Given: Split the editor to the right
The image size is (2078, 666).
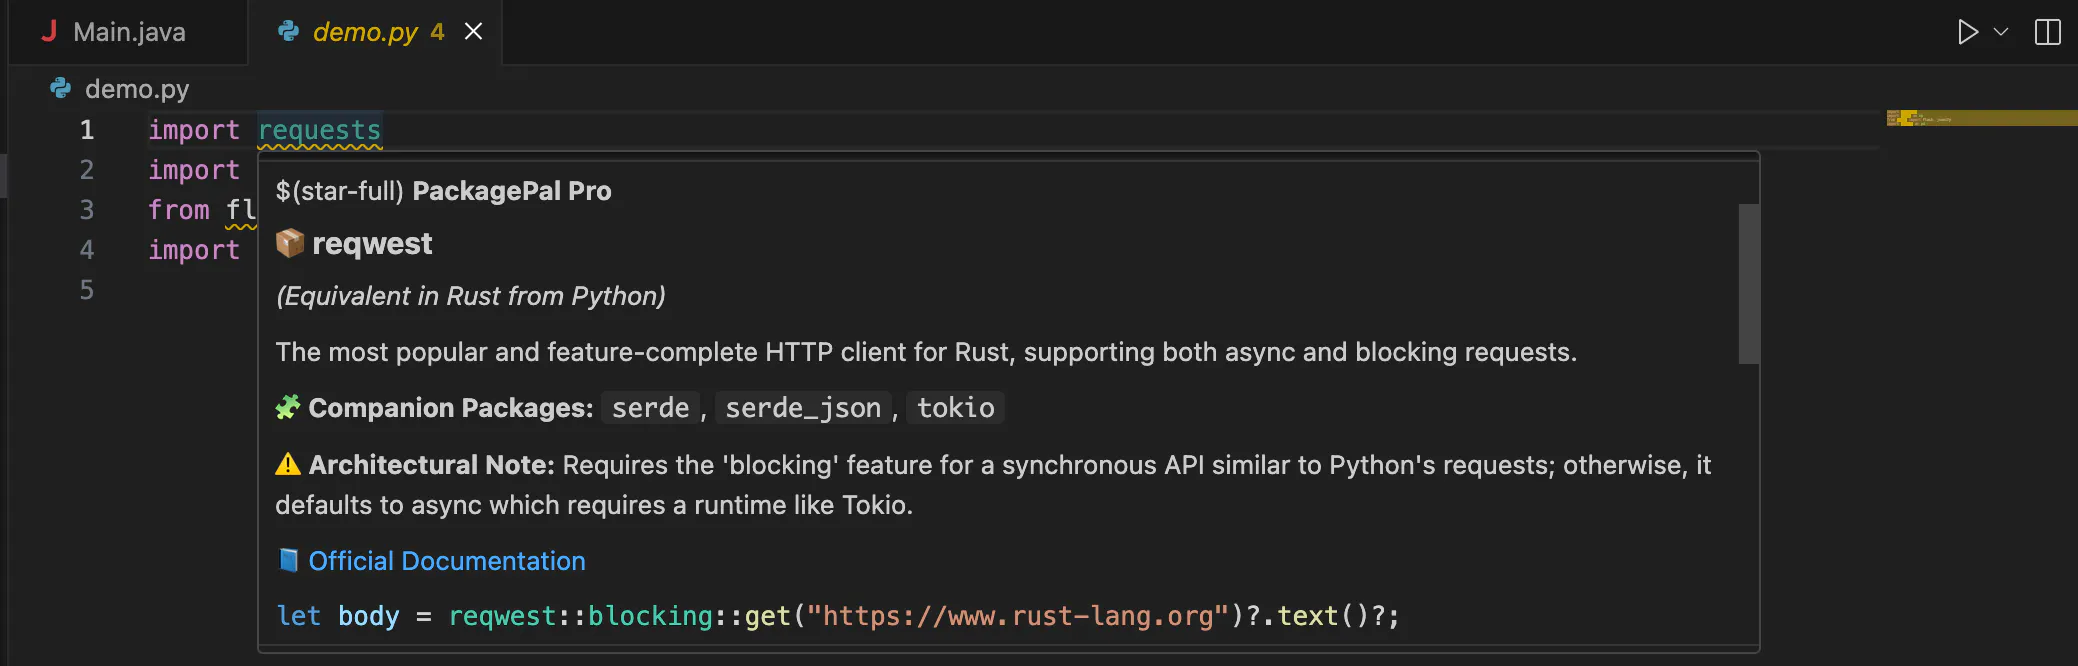Looking at the screenshot, I should coord(2047,32).
